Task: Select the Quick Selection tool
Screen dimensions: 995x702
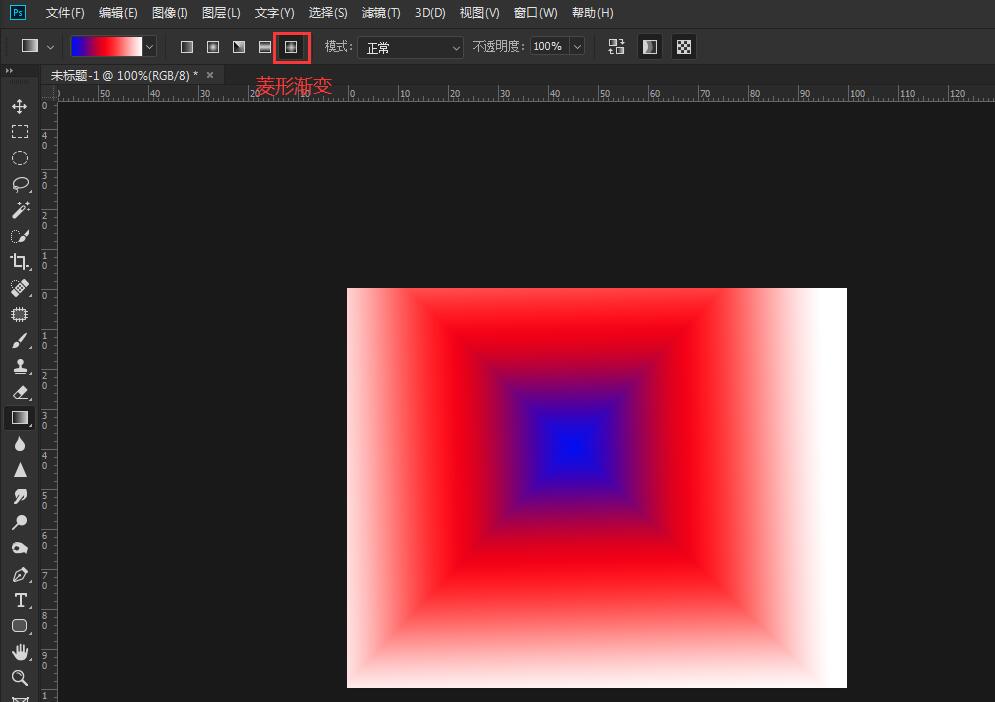Action: coord(20,236)
